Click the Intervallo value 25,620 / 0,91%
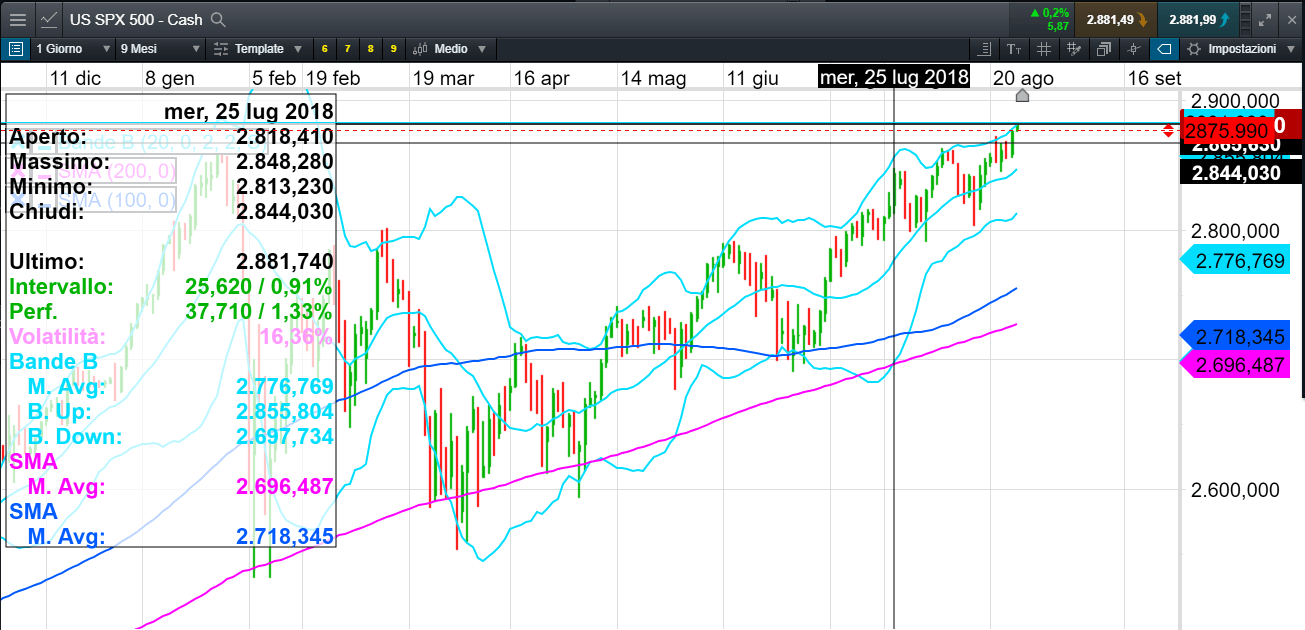 (259, 287)
